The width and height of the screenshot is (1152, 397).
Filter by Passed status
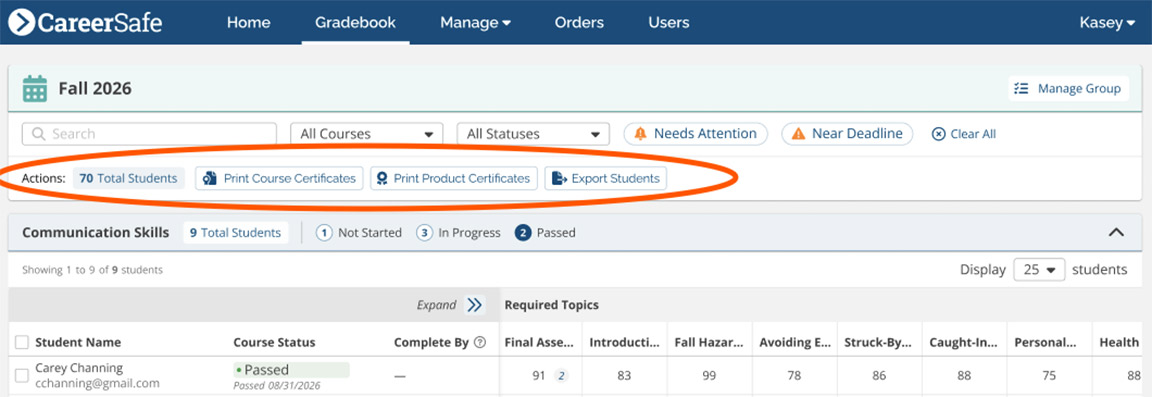click(544, 232)
